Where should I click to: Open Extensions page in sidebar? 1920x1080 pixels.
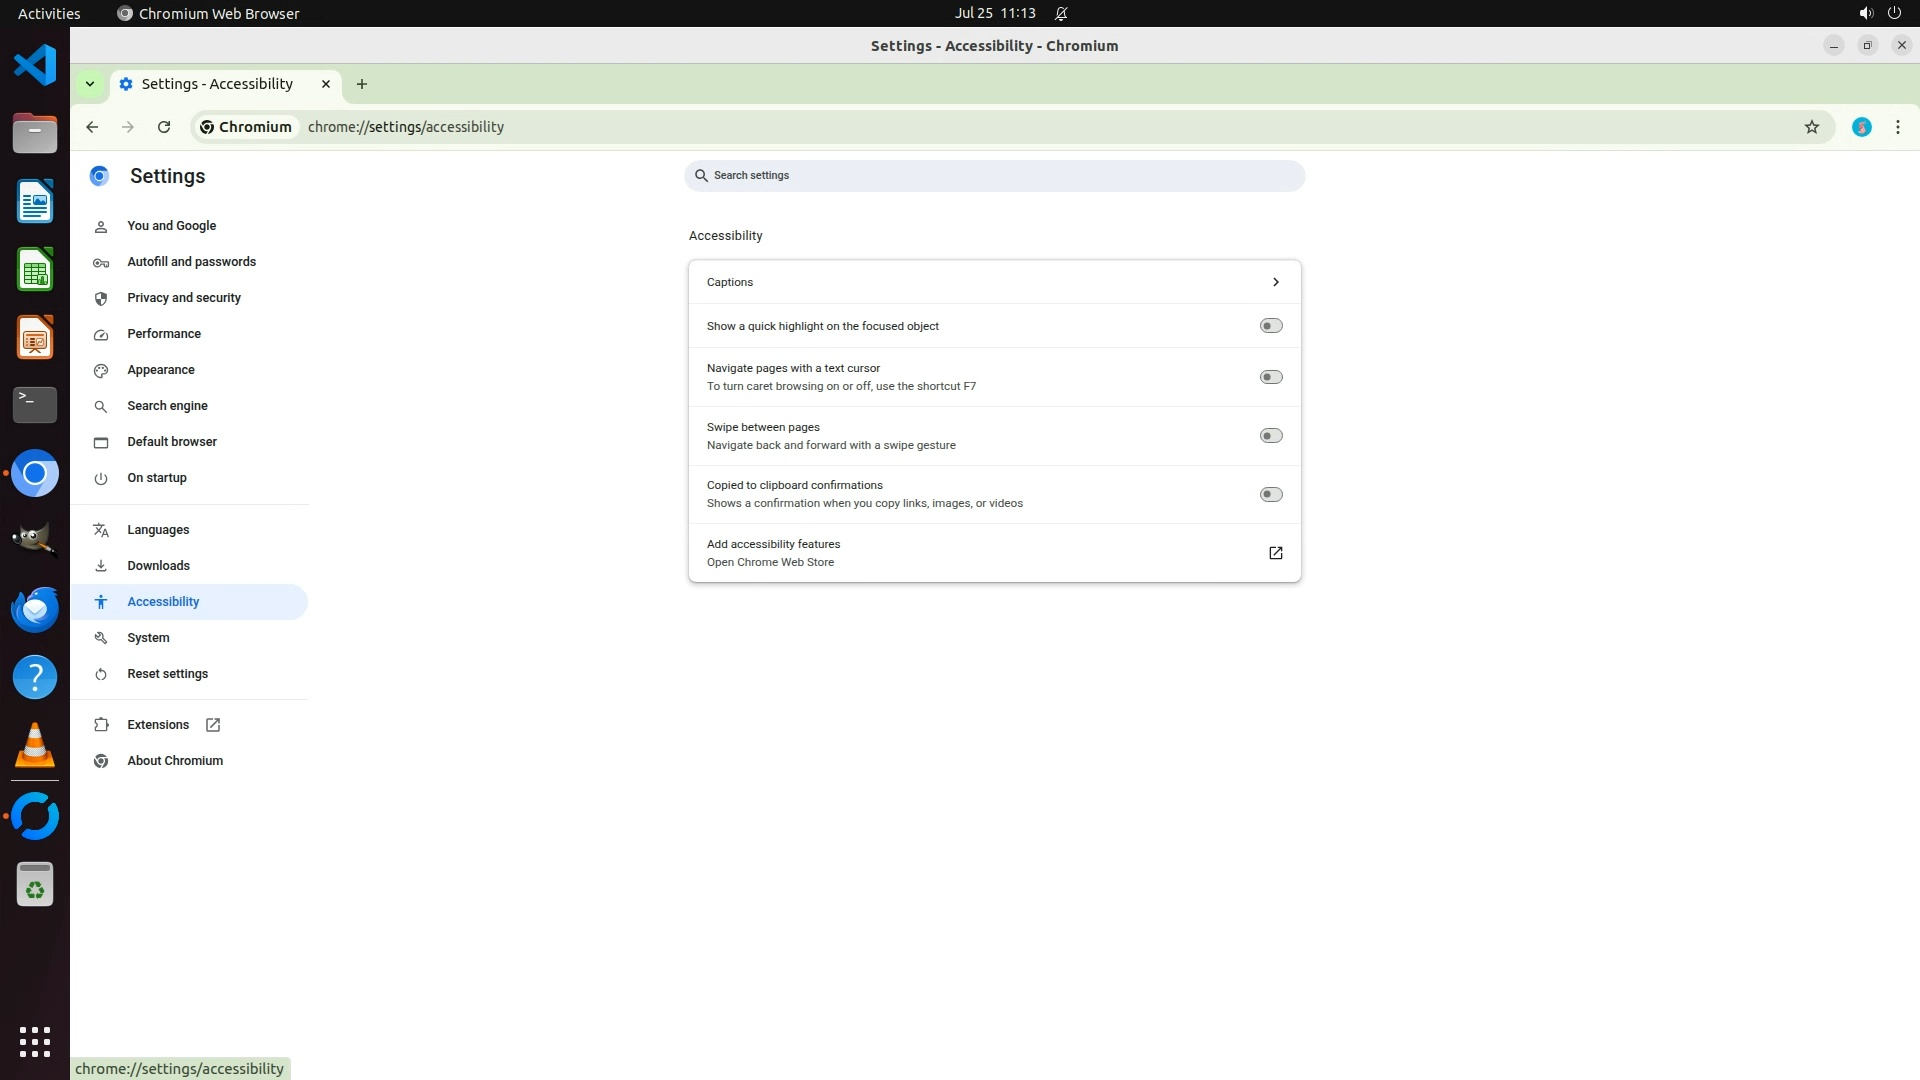(x=158, y=725)
